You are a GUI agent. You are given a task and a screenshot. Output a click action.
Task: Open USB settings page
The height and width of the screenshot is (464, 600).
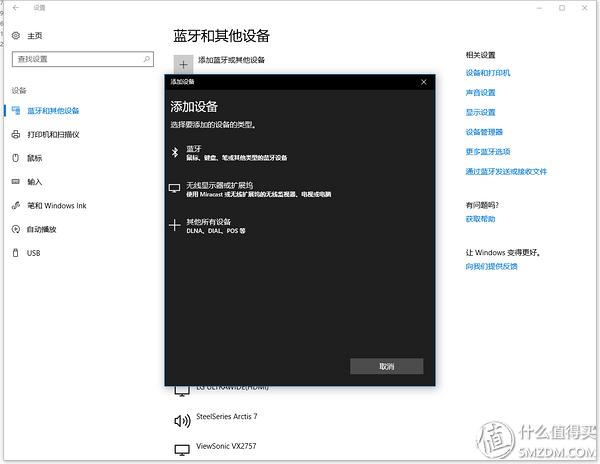(x=34, y=253)
